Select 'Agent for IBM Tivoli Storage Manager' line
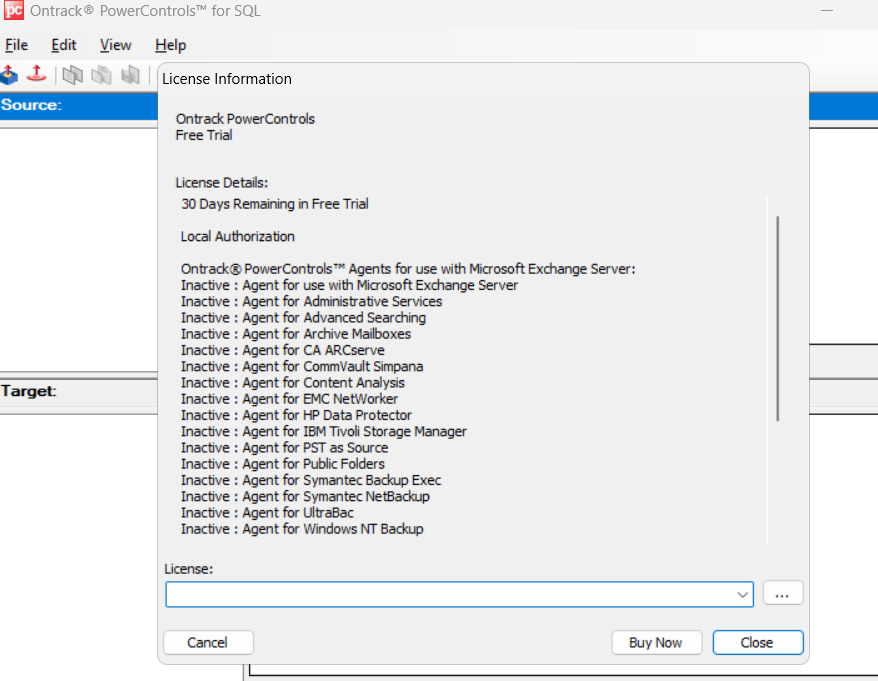 click(x=324, y=431)
